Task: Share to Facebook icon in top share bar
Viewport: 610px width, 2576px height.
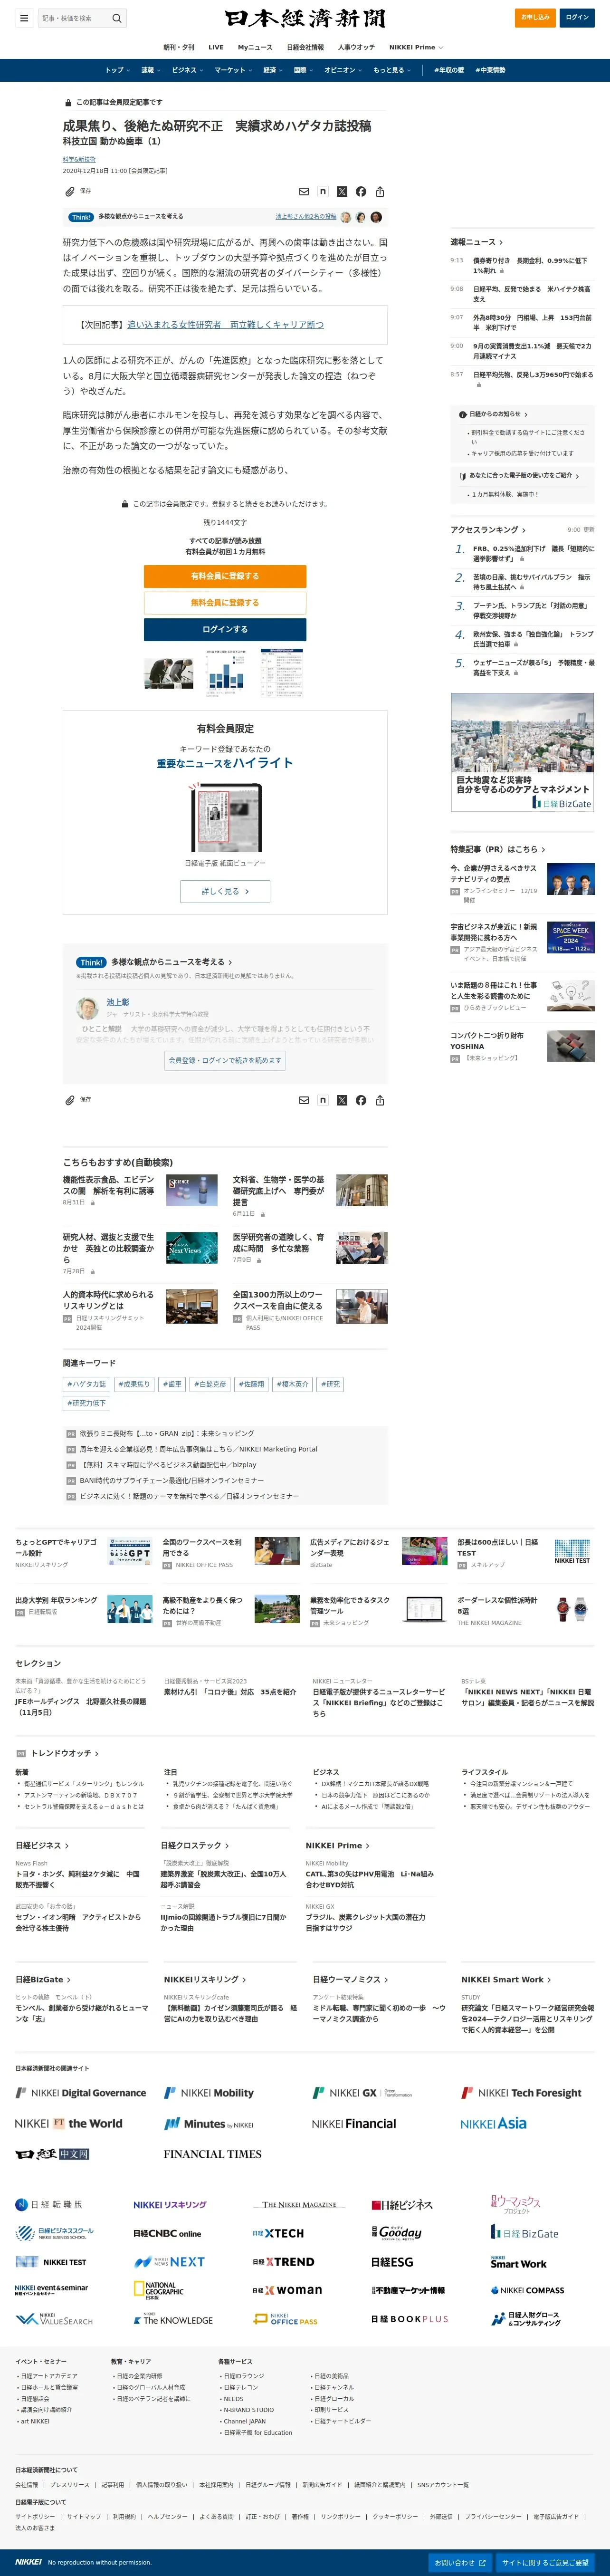Action: coord(361,191)
